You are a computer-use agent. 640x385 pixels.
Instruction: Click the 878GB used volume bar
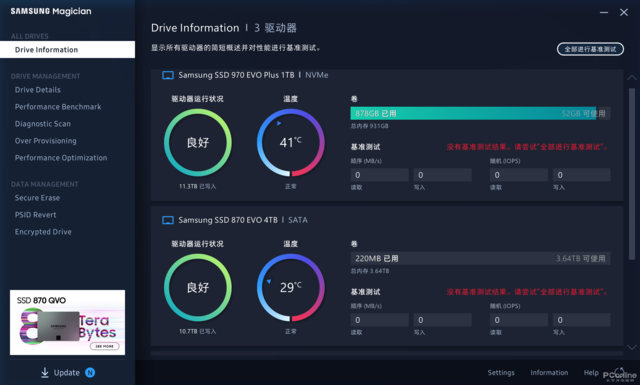(480, 113)
